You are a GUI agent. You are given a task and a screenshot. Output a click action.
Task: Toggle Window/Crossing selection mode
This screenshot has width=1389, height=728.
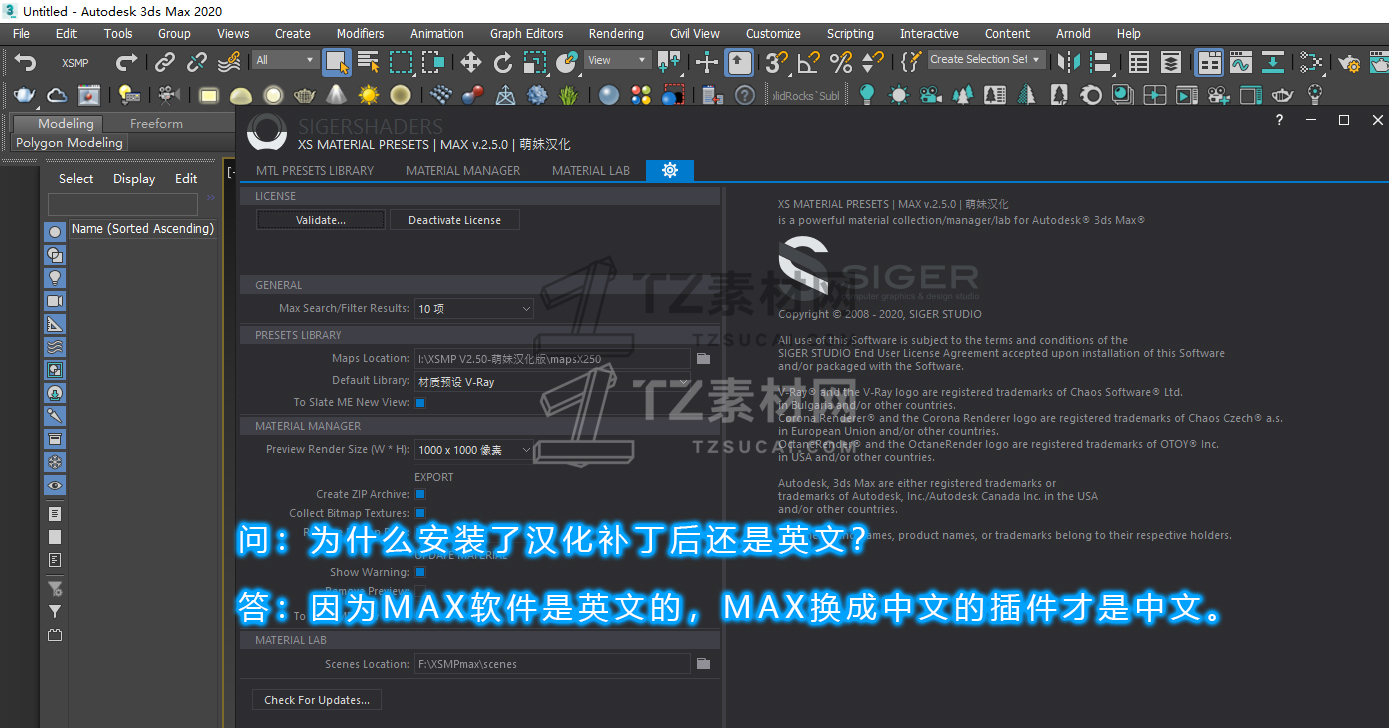pyautogui.click(x=433, y=62)
